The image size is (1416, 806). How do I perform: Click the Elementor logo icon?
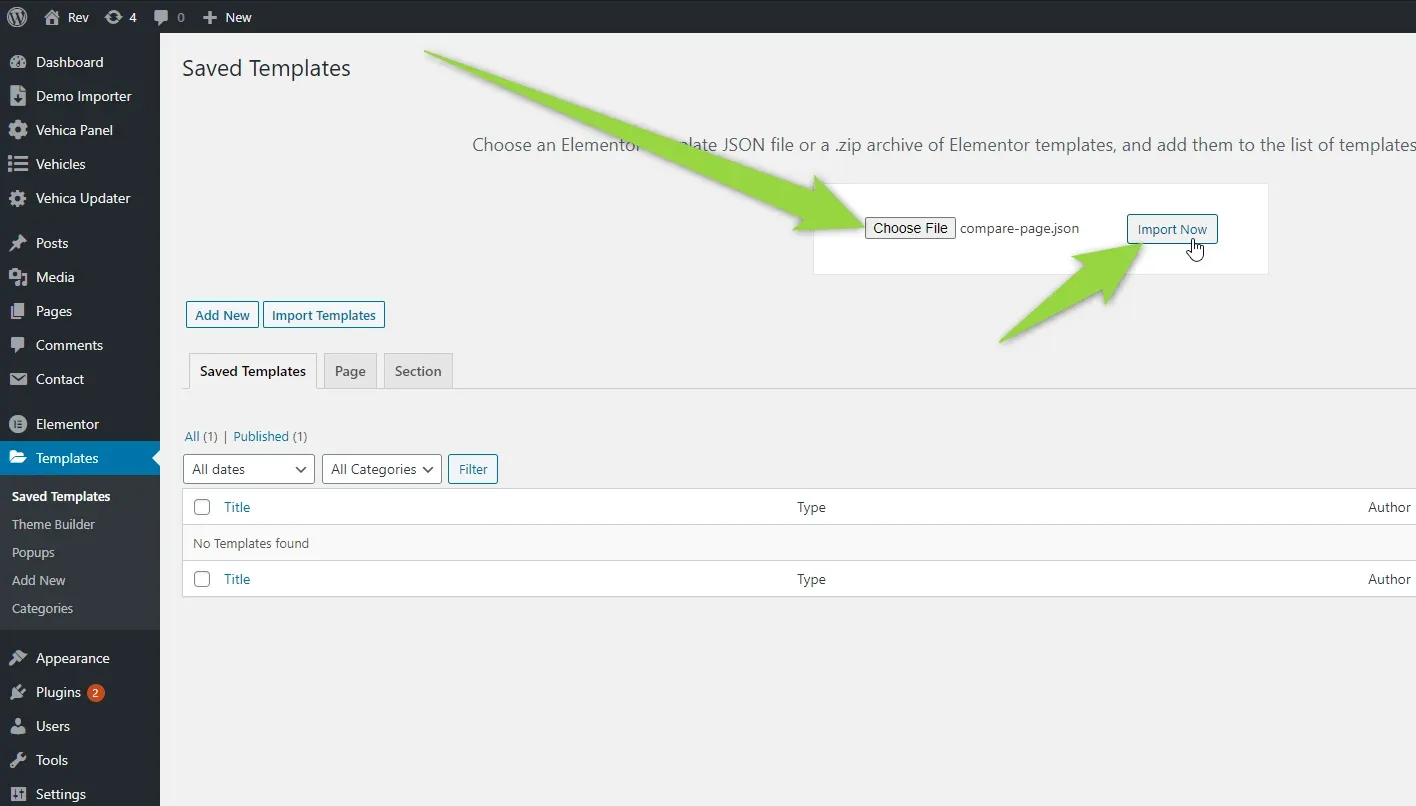point(18,424)
